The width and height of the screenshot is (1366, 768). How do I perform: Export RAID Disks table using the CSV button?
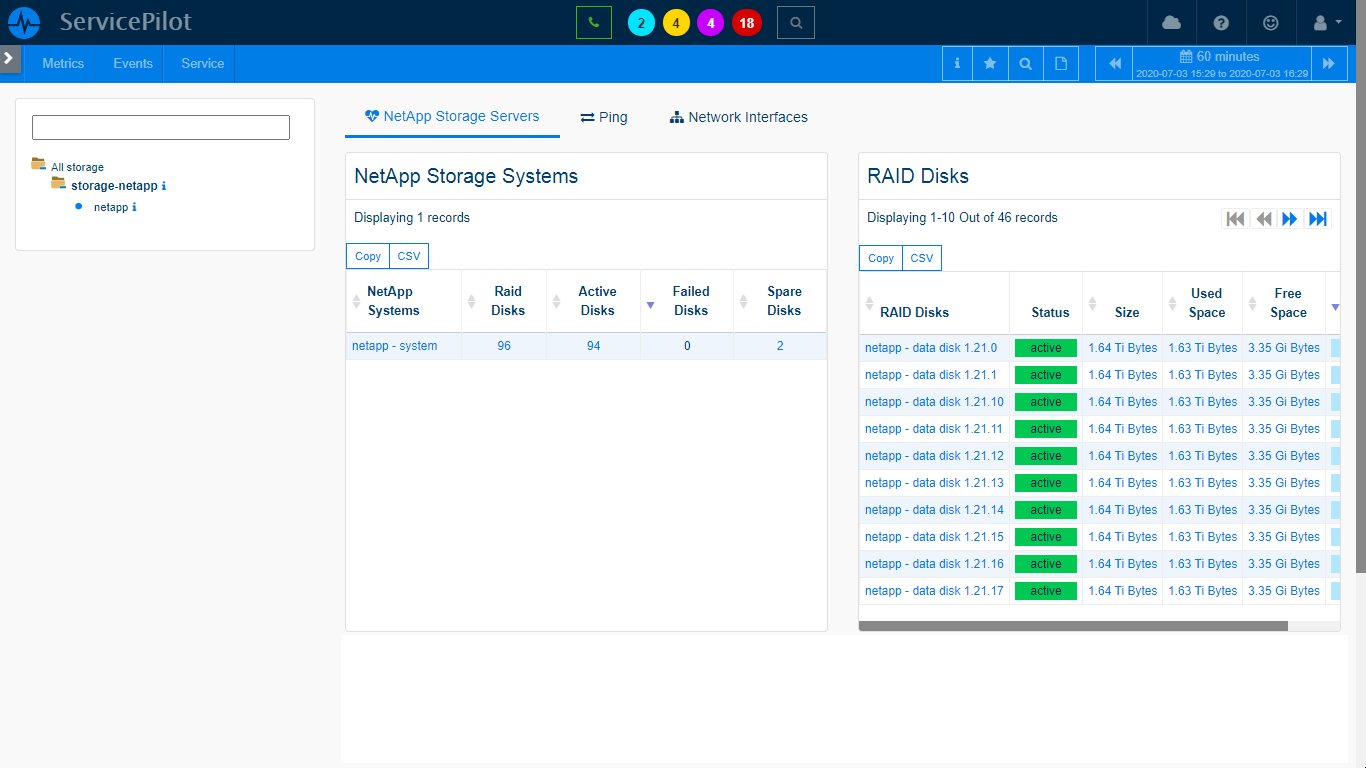(x=921, y=258)
